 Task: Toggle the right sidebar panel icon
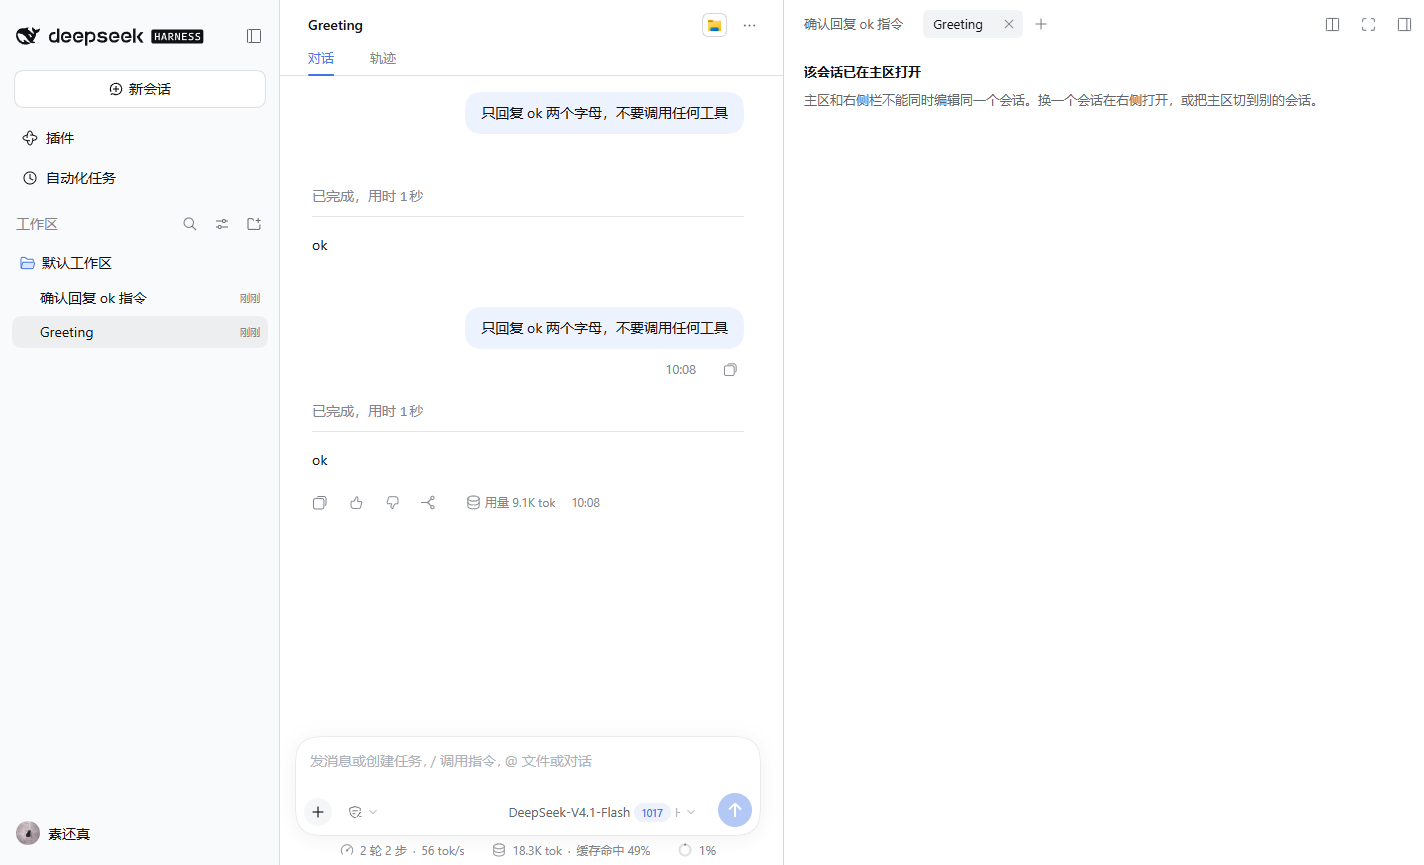[x=1404, y=24]
